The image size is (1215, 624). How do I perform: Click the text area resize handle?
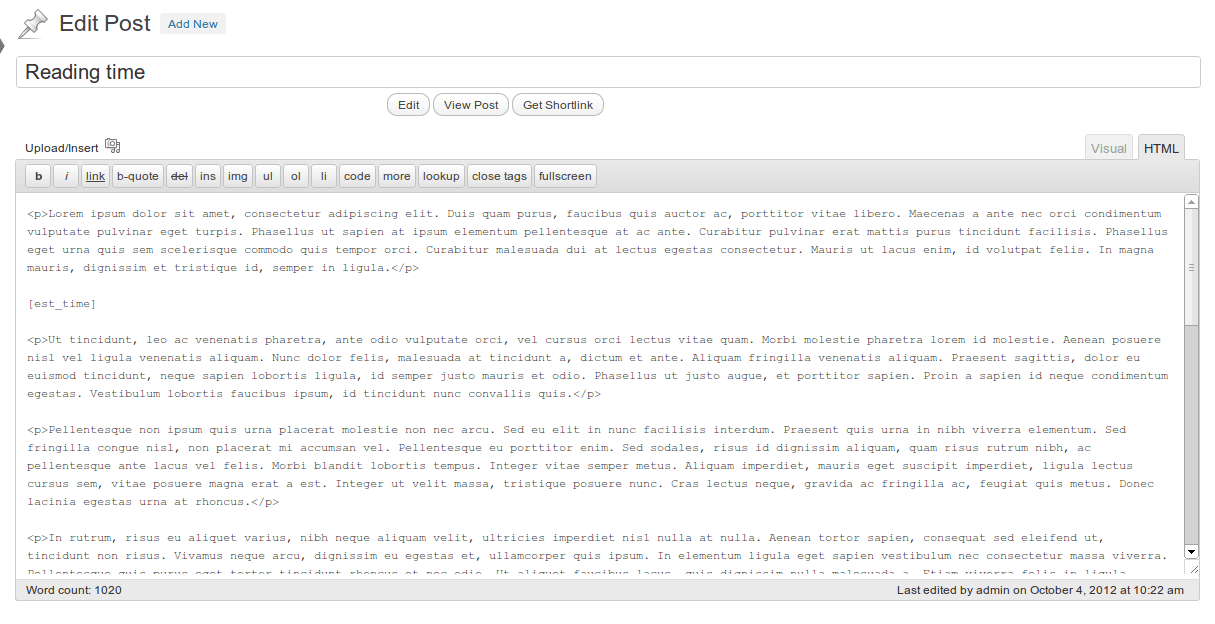pyautogui.click(x=1191, y=568)
